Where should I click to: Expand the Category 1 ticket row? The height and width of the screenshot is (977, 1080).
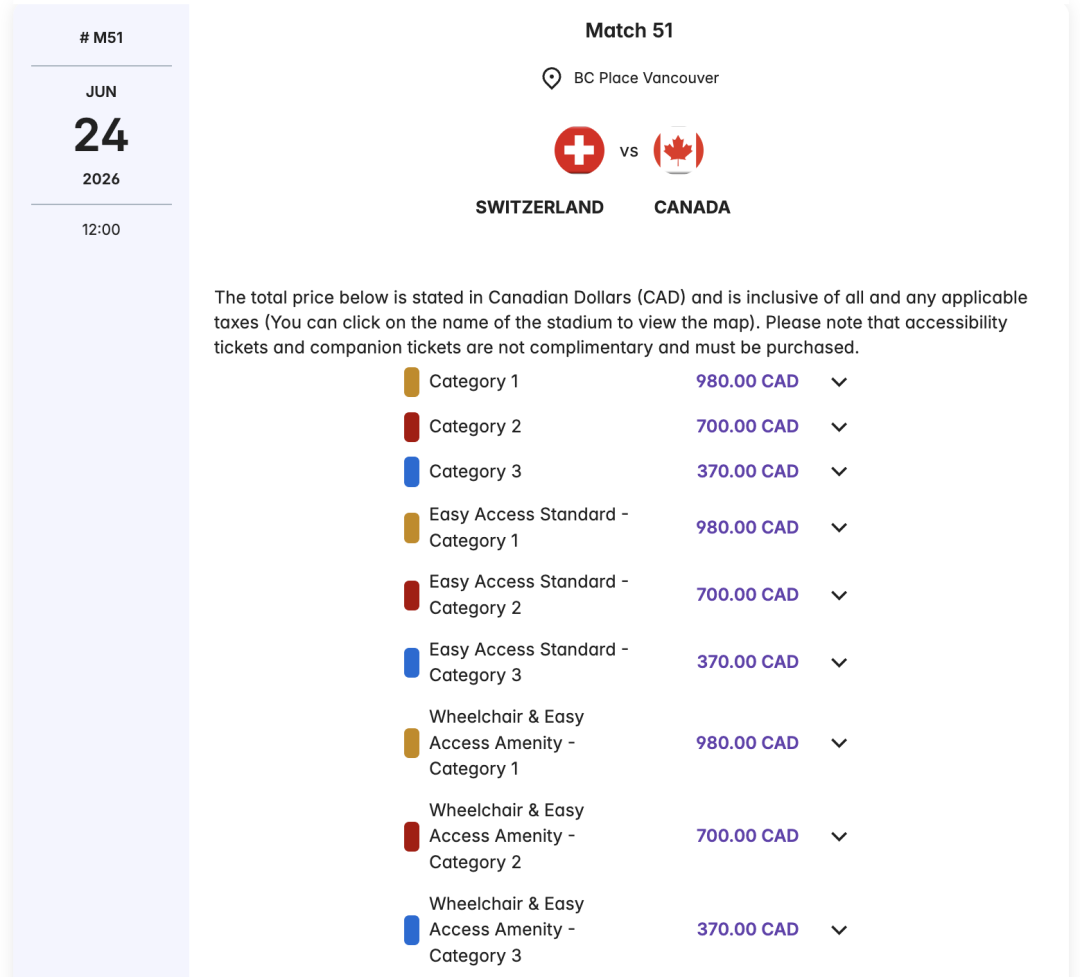[839, 382]
